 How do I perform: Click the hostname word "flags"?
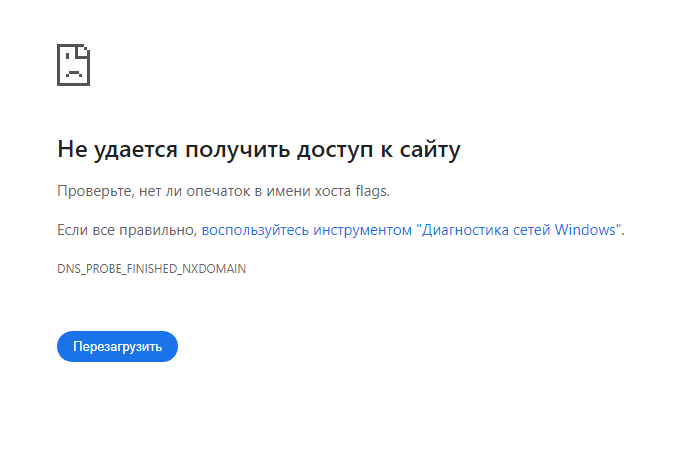(371, 191)
